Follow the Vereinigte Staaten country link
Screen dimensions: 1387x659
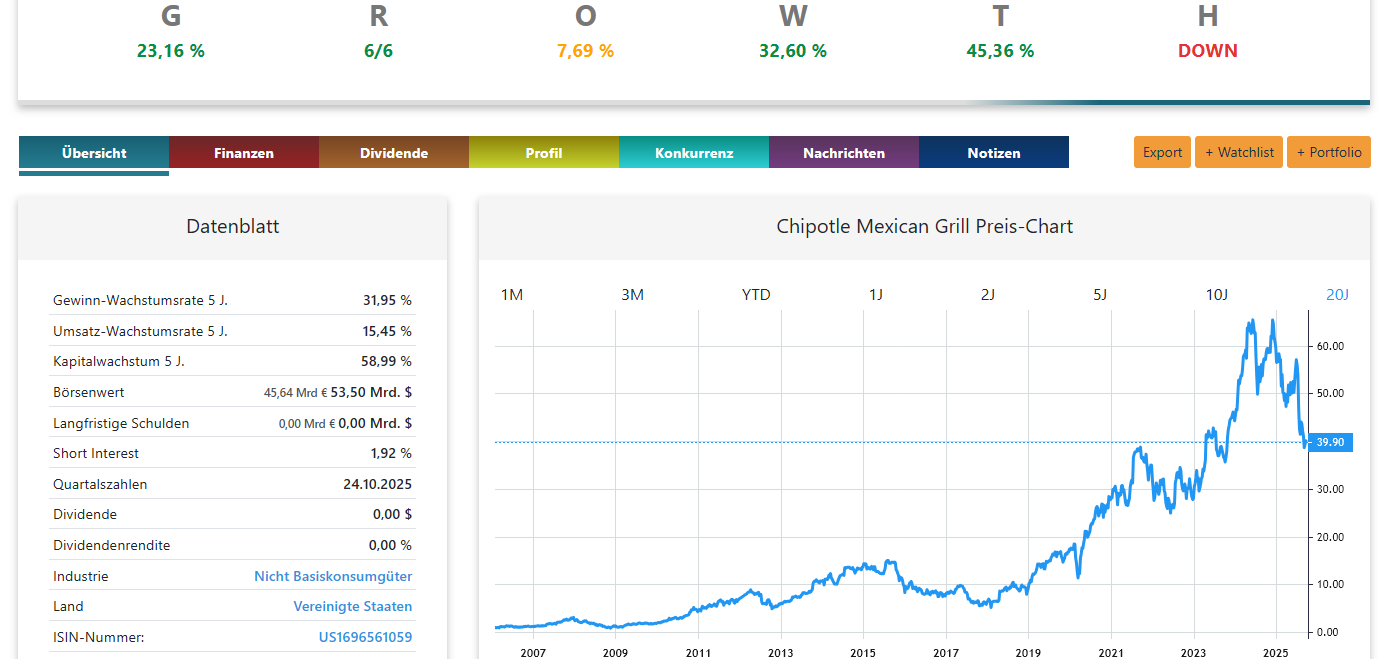(x=352, y=606)
